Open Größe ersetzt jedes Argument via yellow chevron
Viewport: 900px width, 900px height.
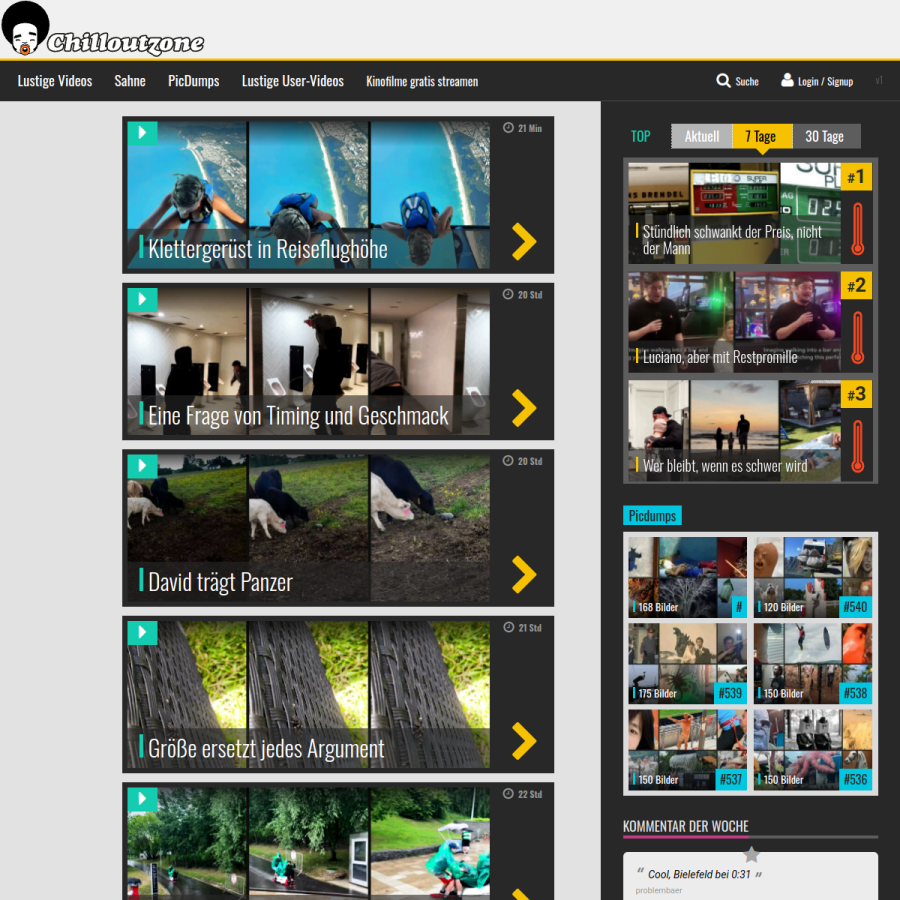click(524, 741)
